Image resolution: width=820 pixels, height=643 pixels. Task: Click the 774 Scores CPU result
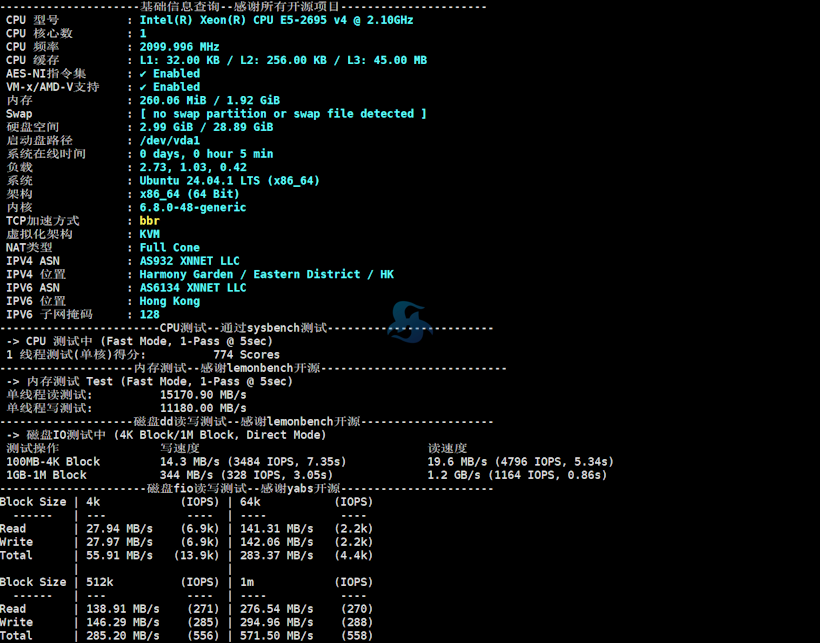[246, 355]
